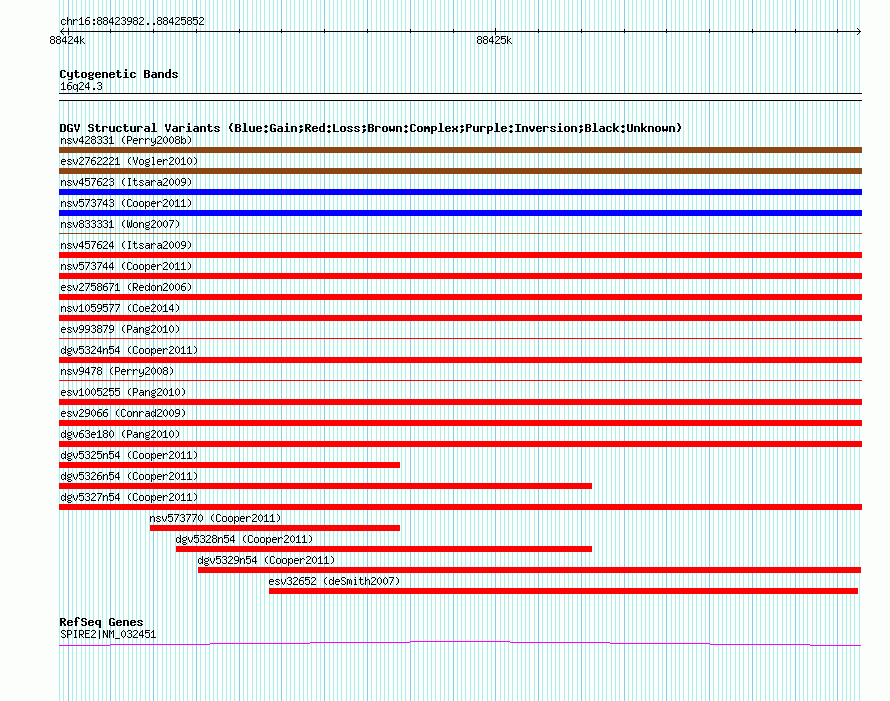Open the dgv5325n54 (Cooper2011) label
Screen dimensions: 890x701
pos(129,455)
